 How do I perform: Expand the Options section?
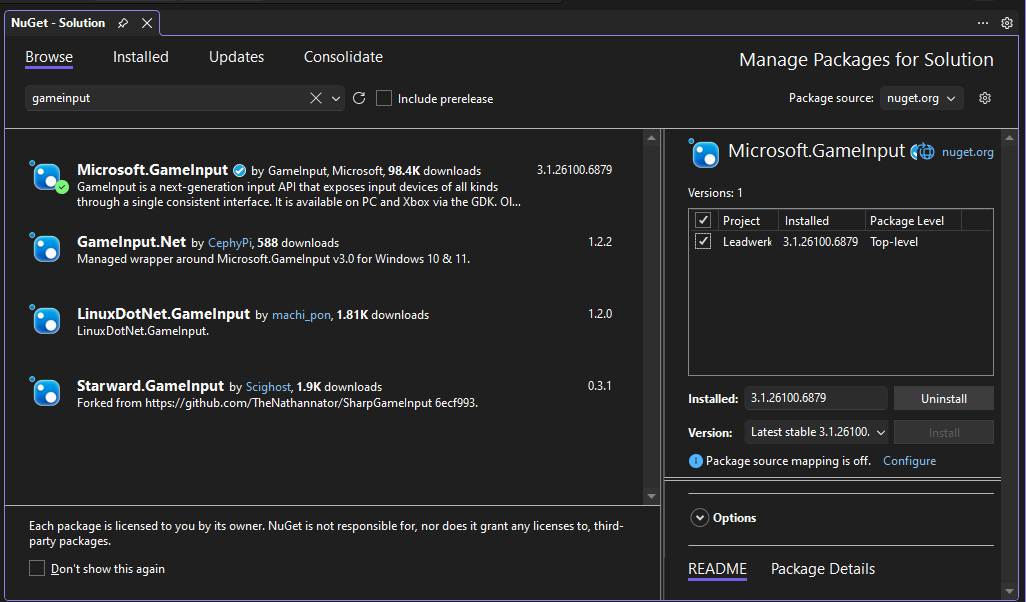click(x=699, y=518)
